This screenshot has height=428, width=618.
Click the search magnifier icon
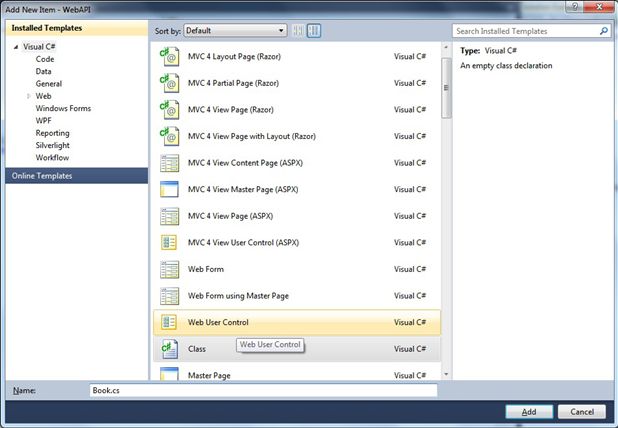[x=603, y=31]
